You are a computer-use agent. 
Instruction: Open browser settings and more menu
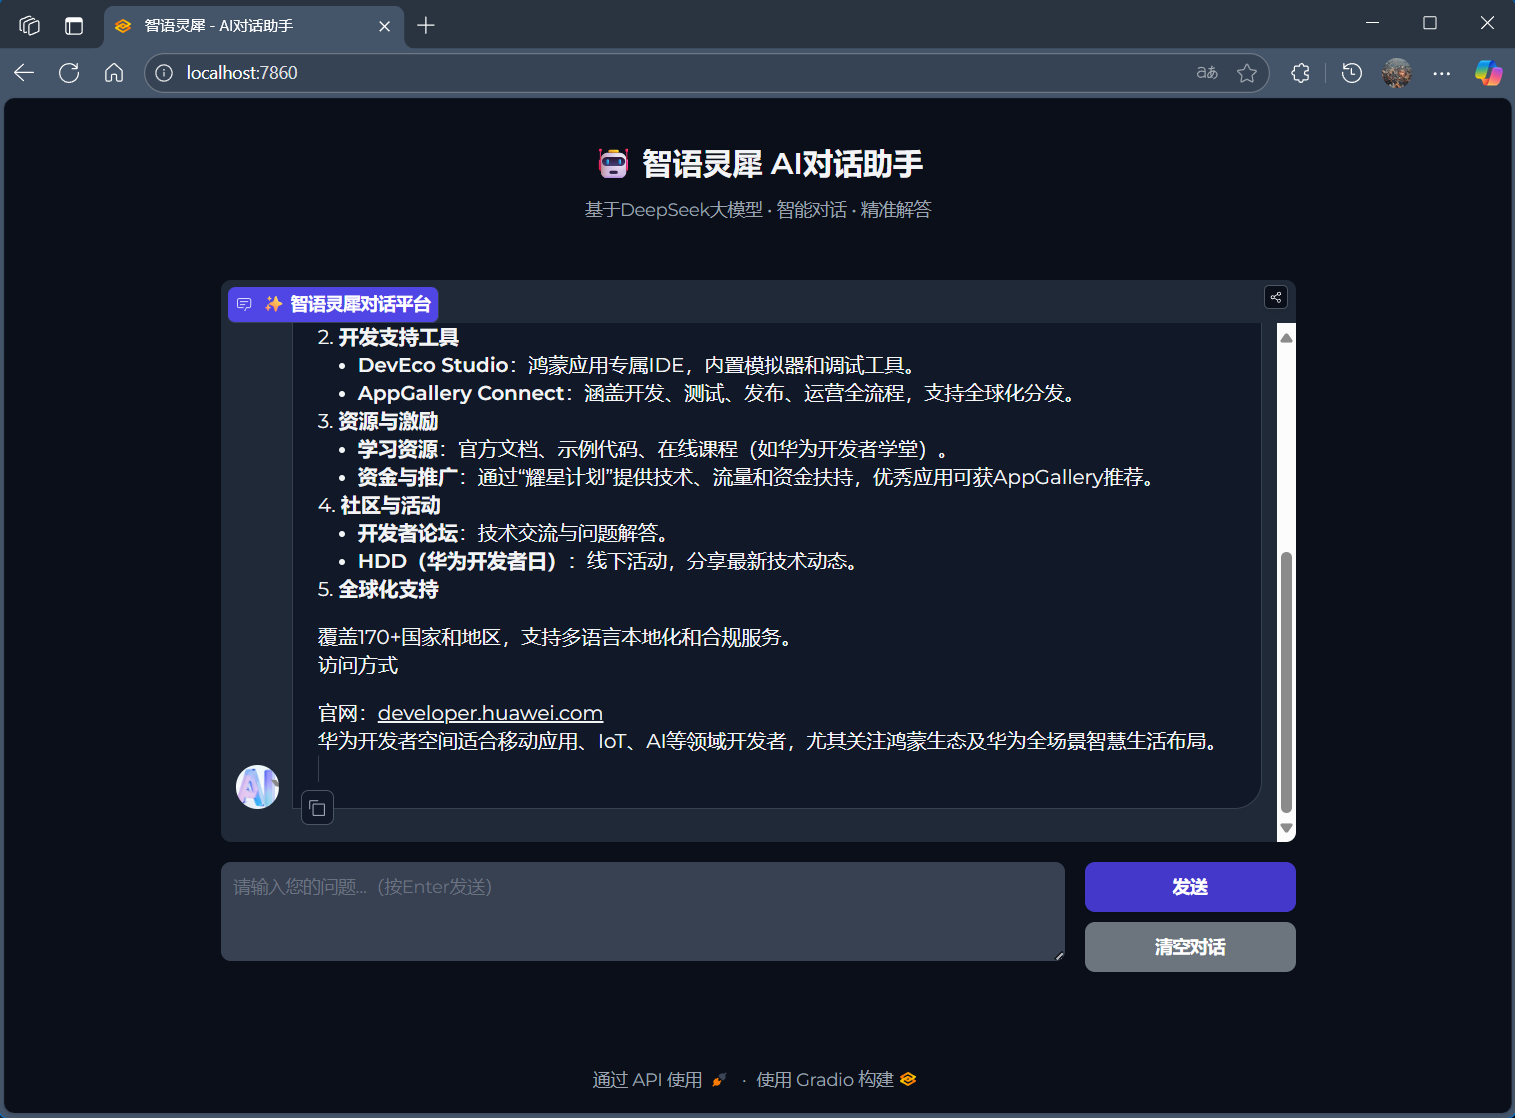click(1442, 73)
